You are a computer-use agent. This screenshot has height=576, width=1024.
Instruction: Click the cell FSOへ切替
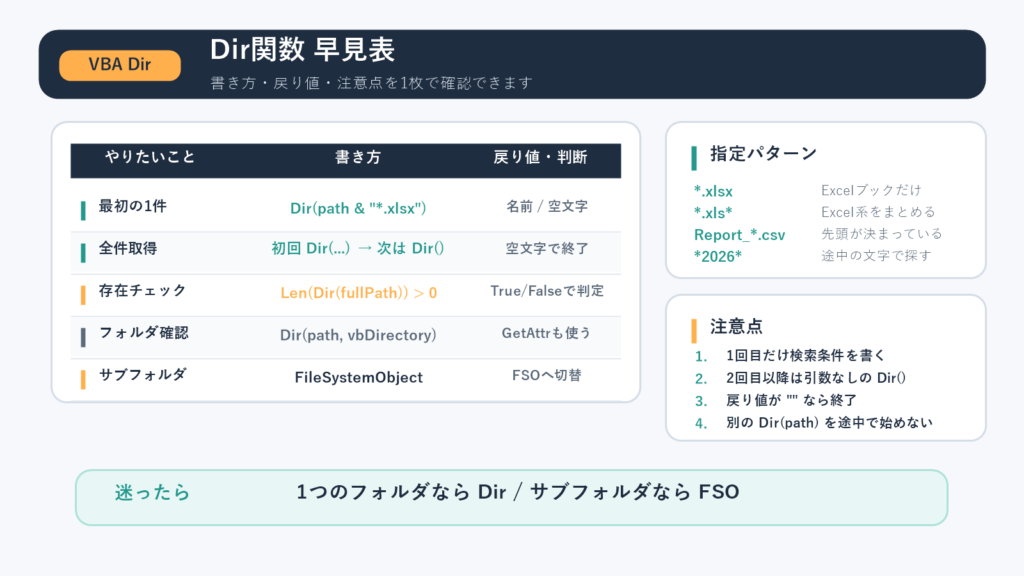click(x=547, y=376)
